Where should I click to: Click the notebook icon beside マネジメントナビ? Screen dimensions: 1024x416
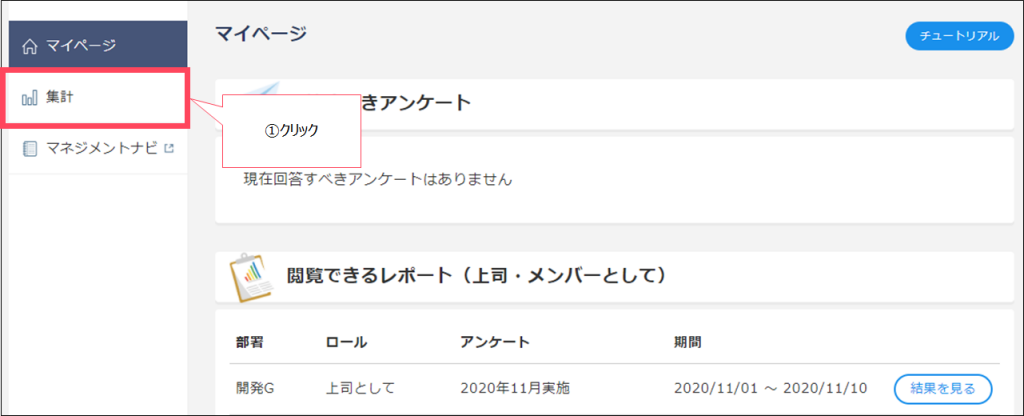(30, 148)
